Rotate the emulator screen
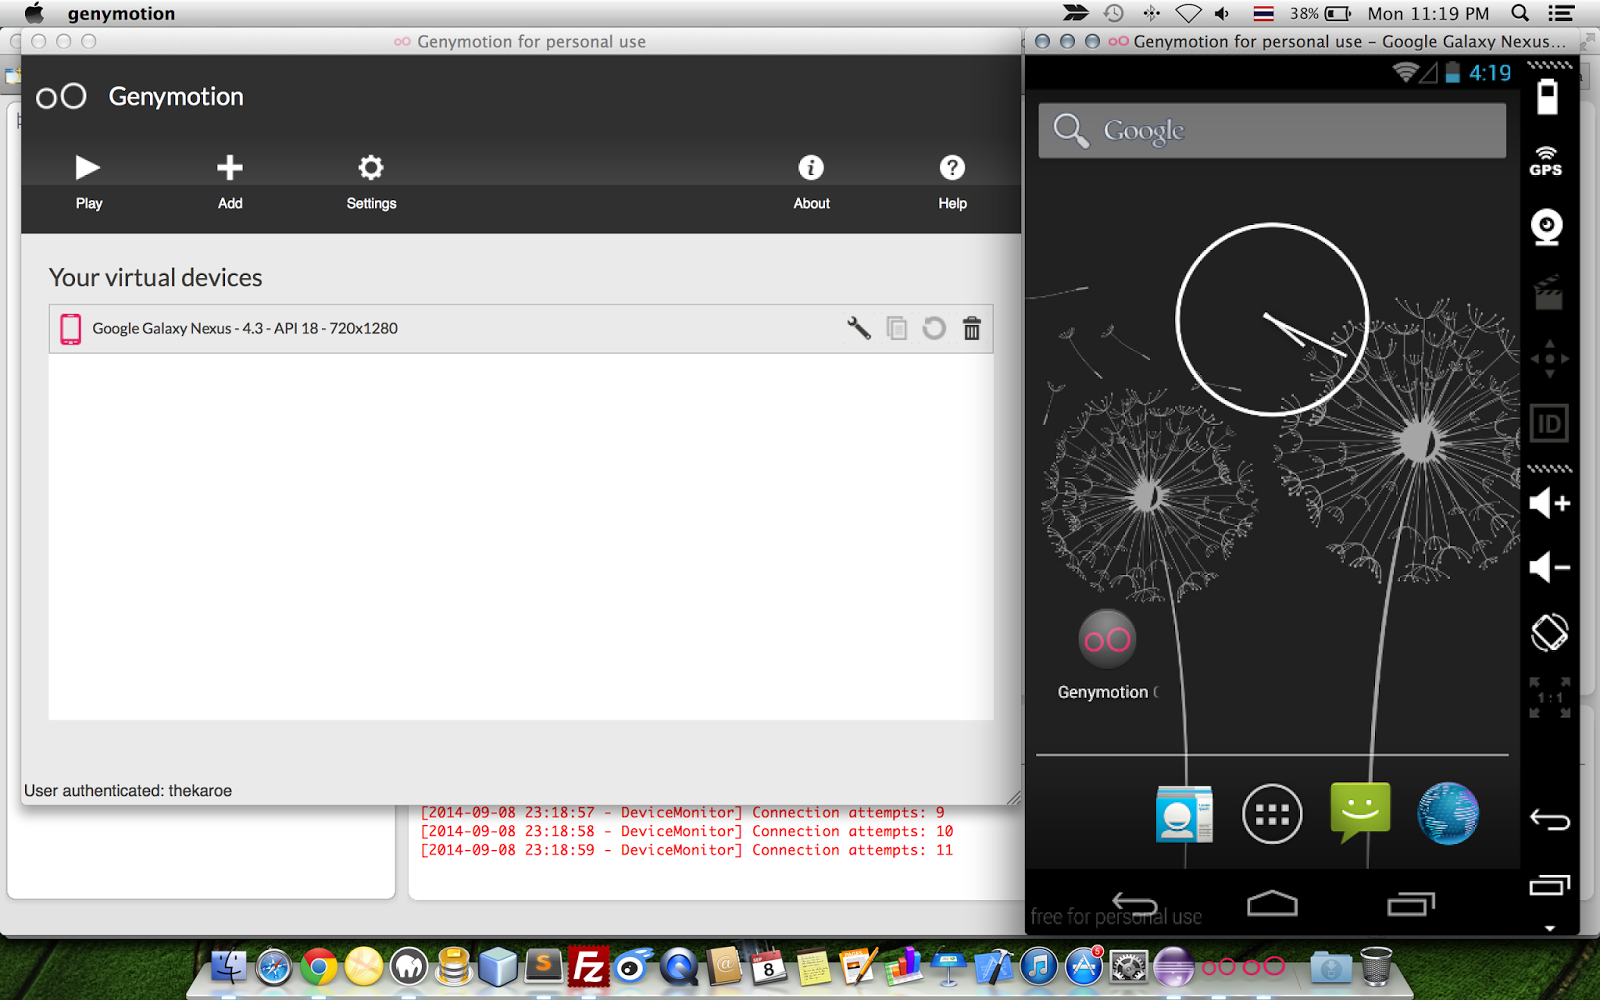1600x1000 pixels. (1549, 632)
